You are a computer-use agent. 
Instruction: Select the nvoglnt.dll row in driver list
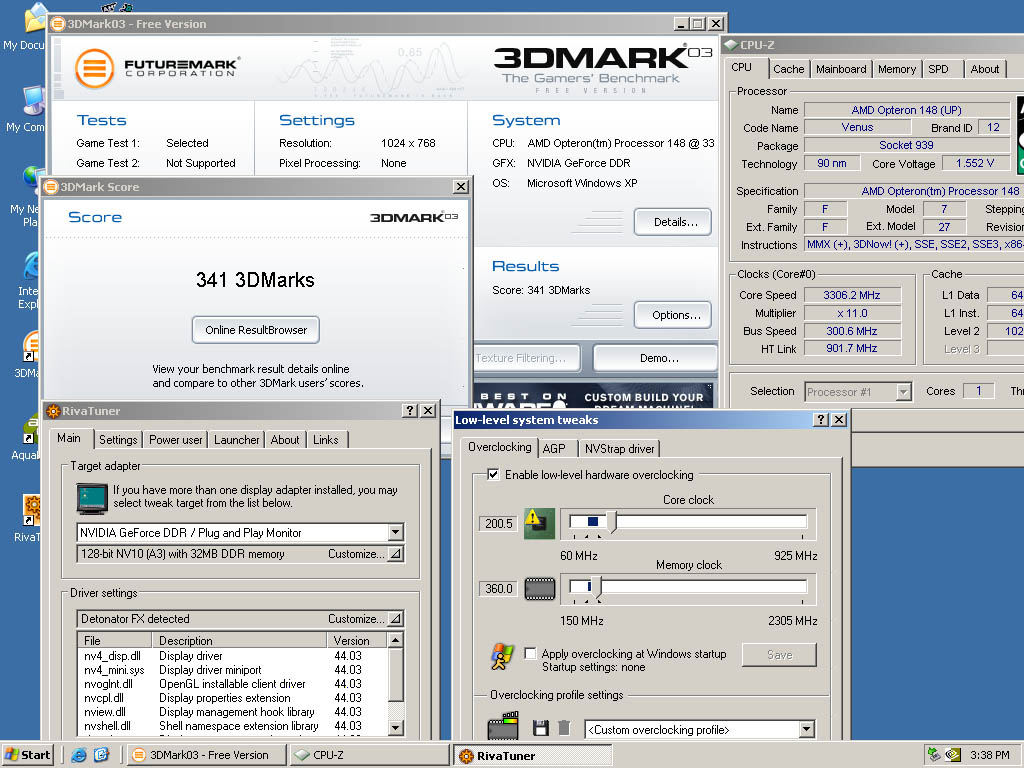(x=232, y=684)
